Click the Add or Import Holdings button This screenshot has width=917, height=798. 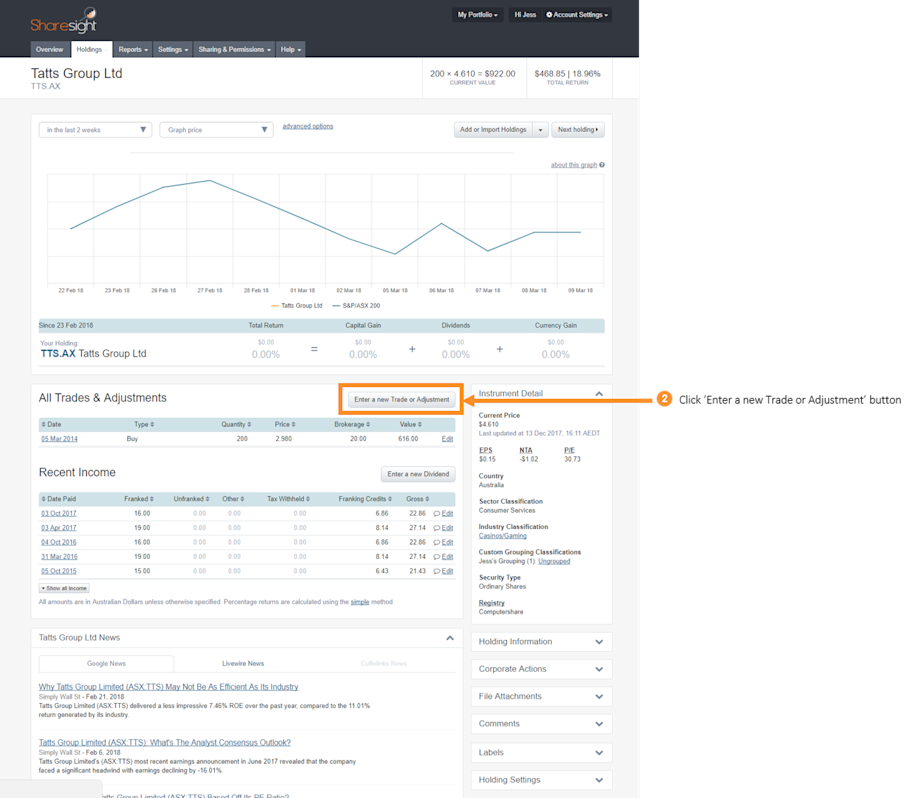493,130
